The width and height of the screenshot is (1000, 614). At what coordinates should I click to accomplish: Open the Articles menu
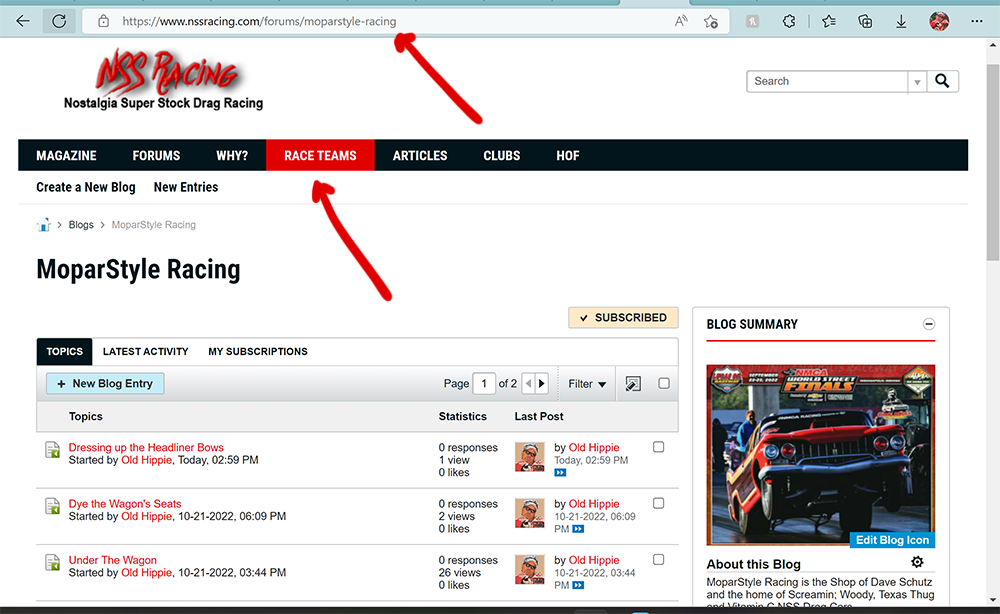[x=420, y=156]
